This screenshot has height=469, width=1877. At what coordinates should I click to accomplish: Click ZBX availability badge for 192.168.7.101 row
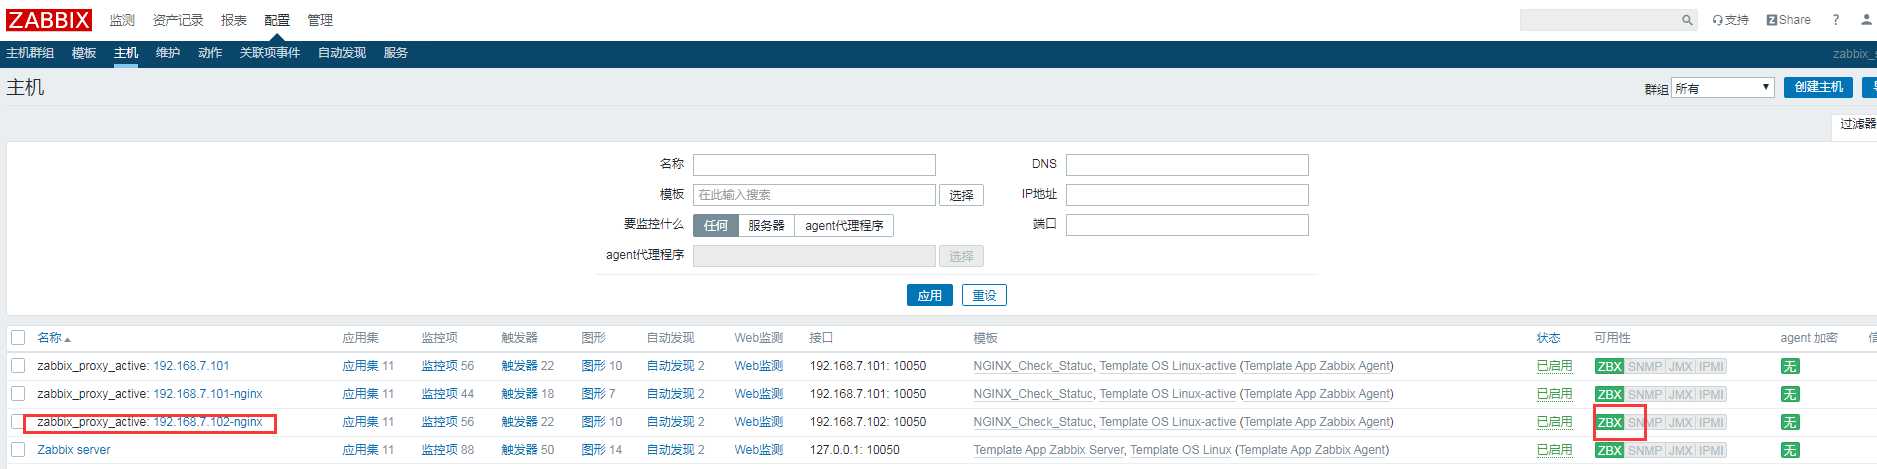(1609, 367)
